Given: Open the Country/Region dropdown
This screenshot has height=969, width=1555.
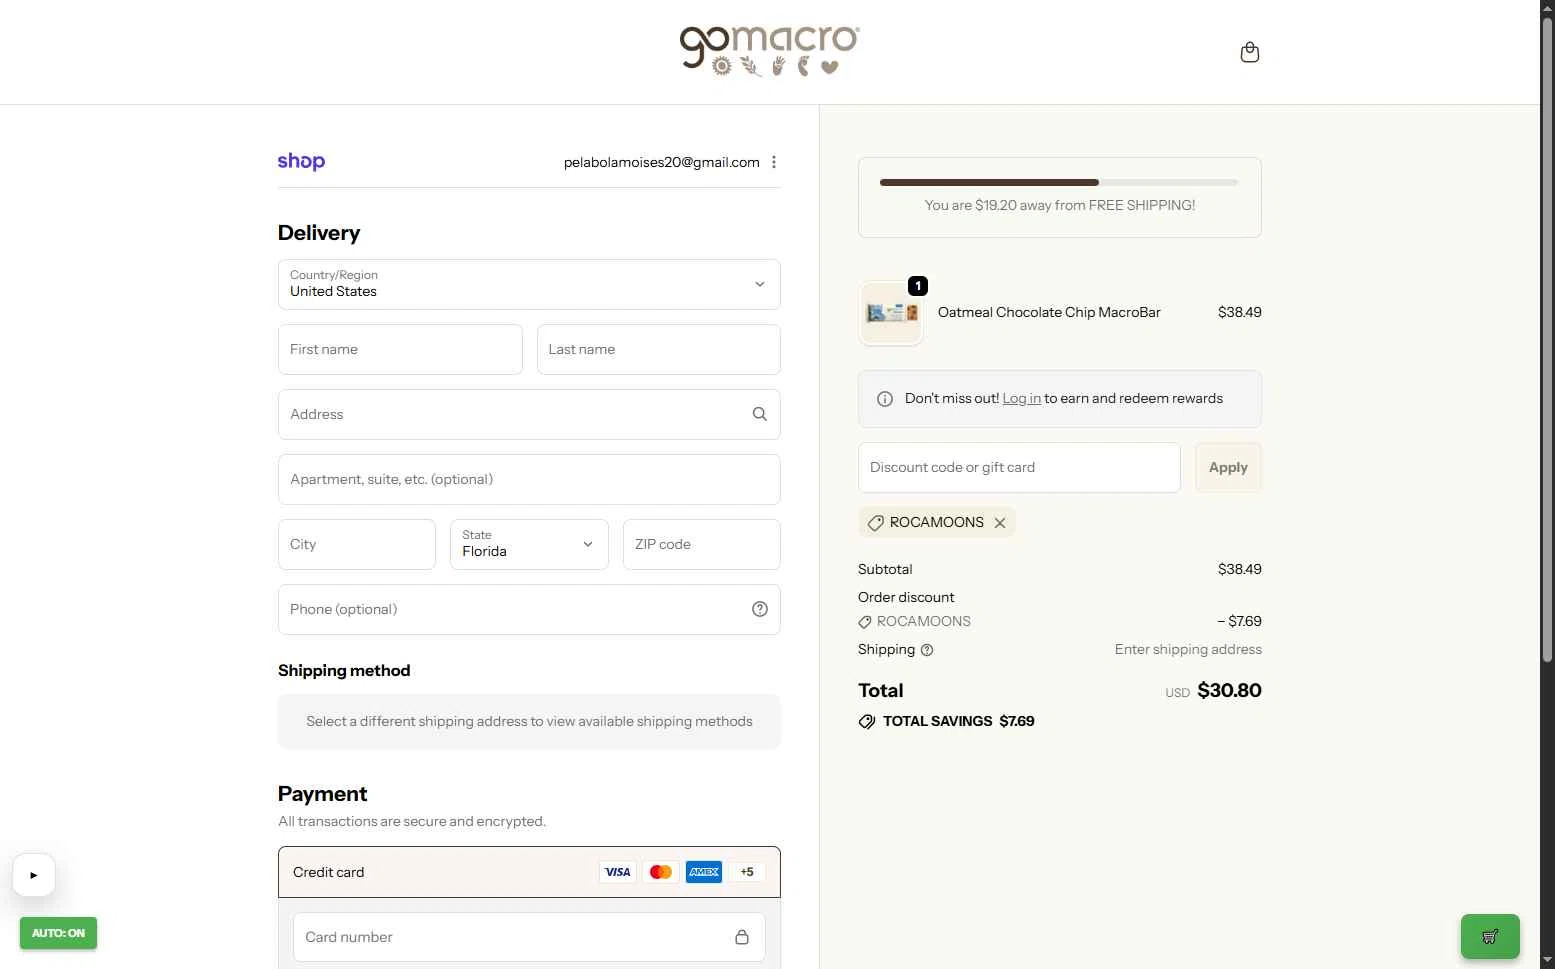Looking at the screenshot, I should tap(529, 285).
